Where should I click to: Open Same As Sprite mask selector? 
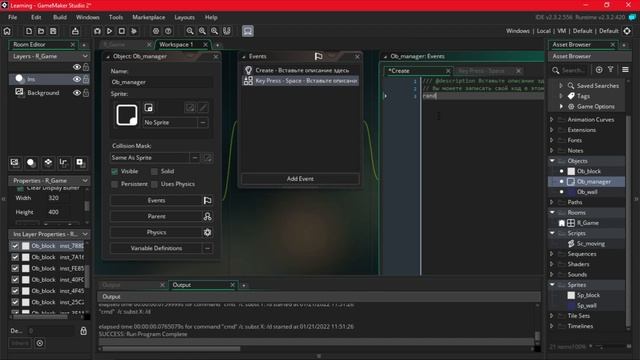pos(195,158)
